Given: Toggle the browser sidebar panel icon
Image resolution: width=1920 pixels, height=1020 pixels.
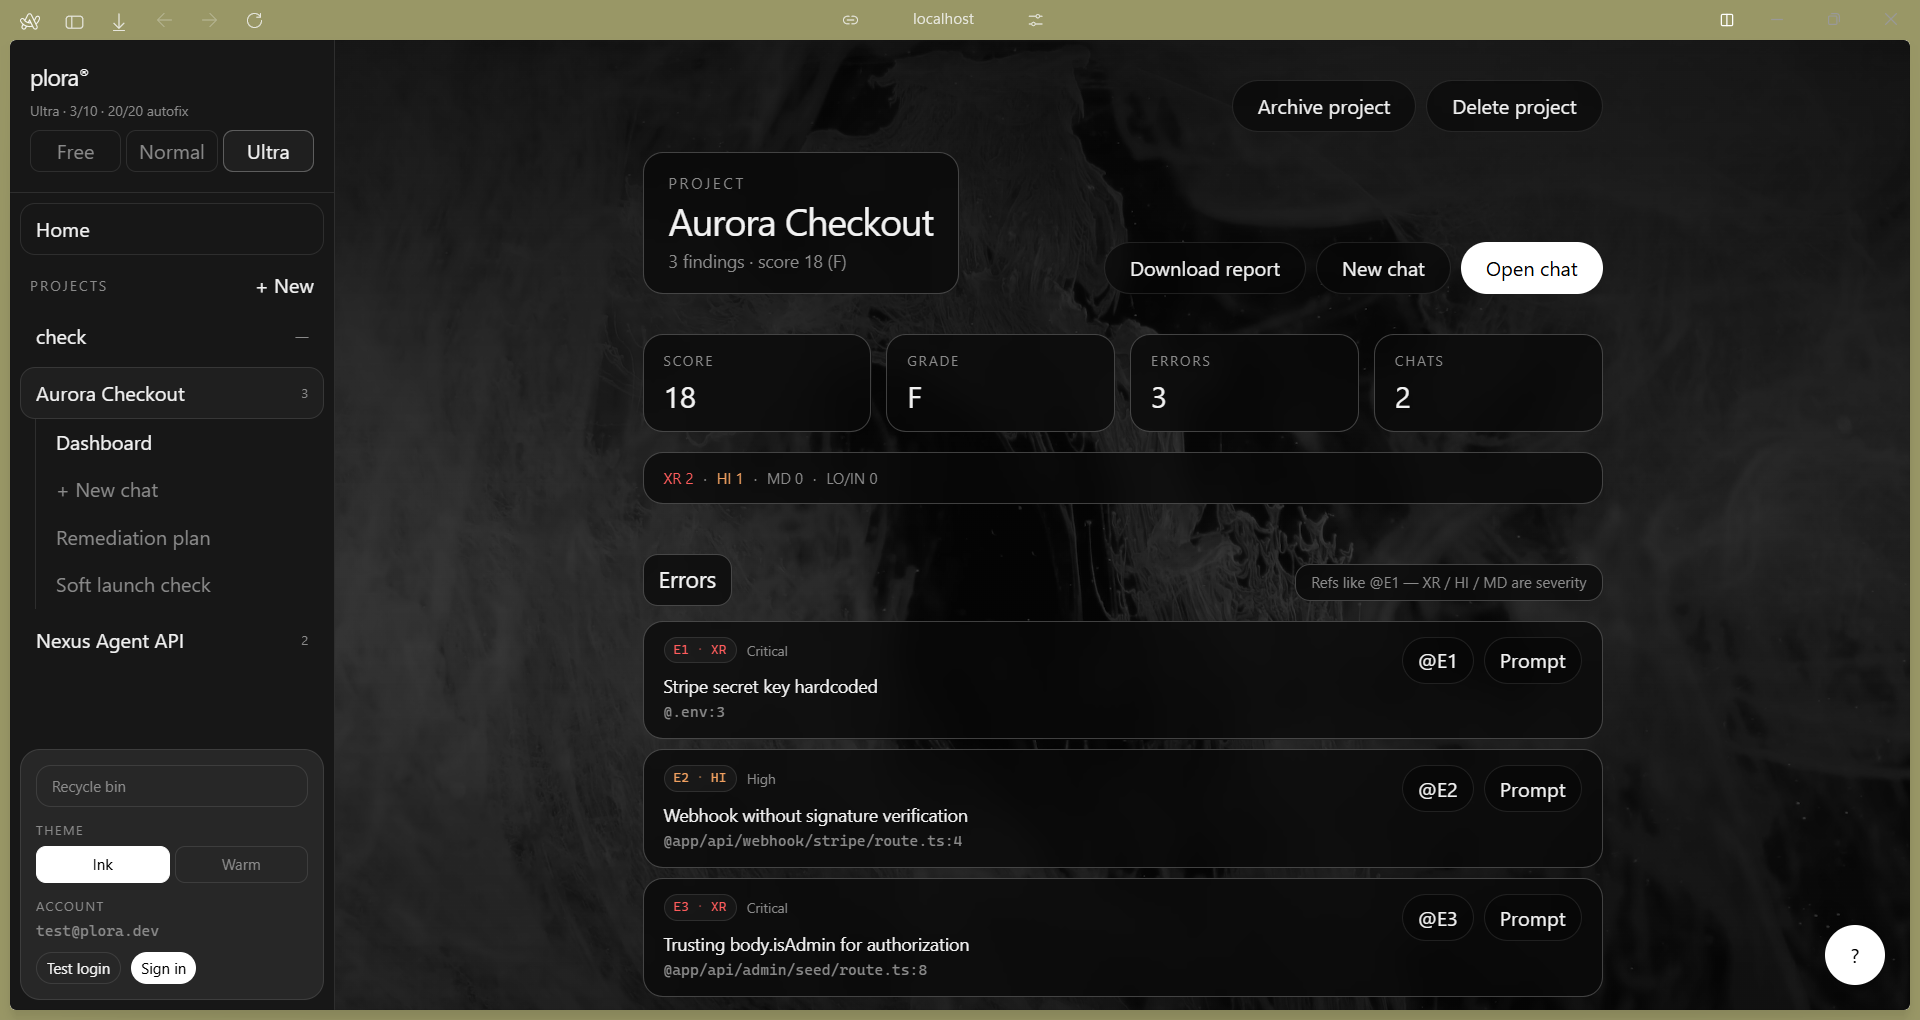Looking at the screenshot, I should 74,20.
